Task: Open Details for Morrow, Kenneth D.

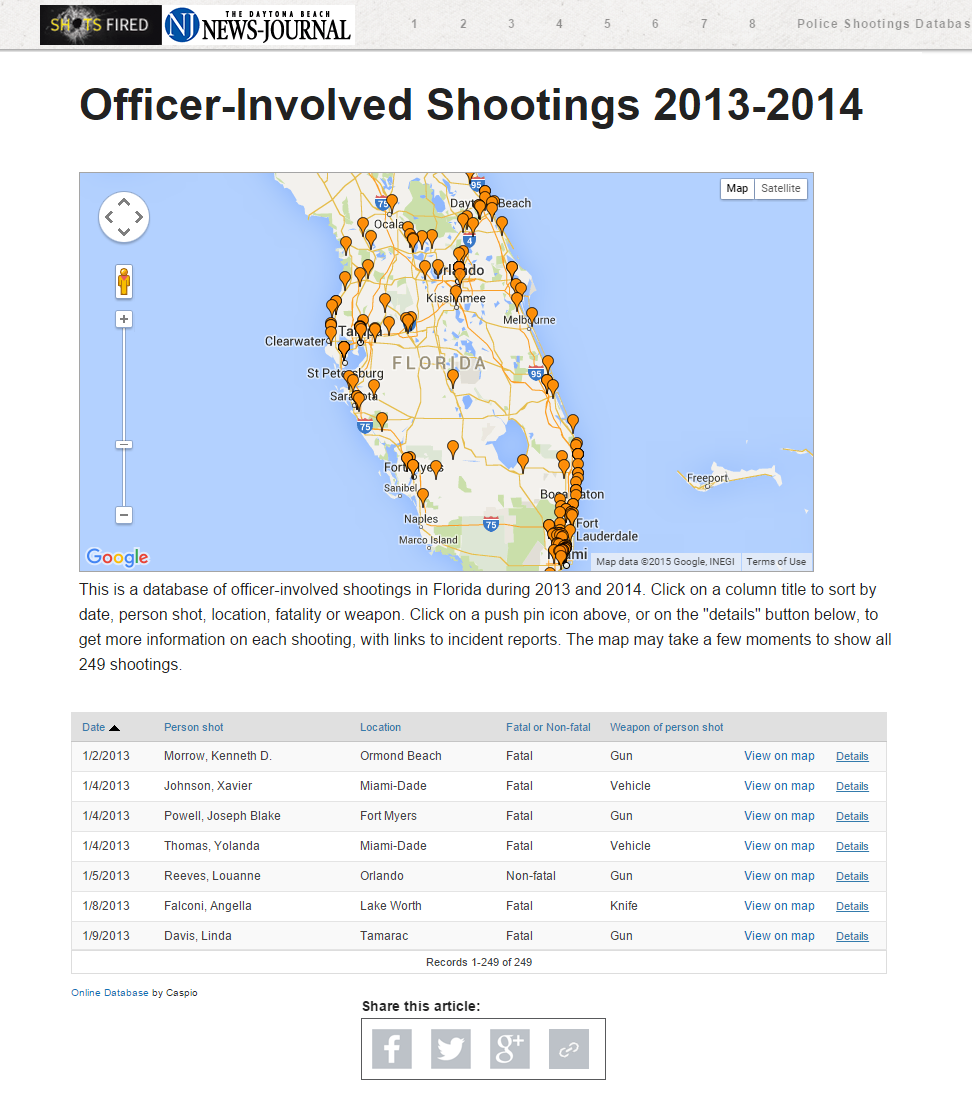Action: coord(852,757)
